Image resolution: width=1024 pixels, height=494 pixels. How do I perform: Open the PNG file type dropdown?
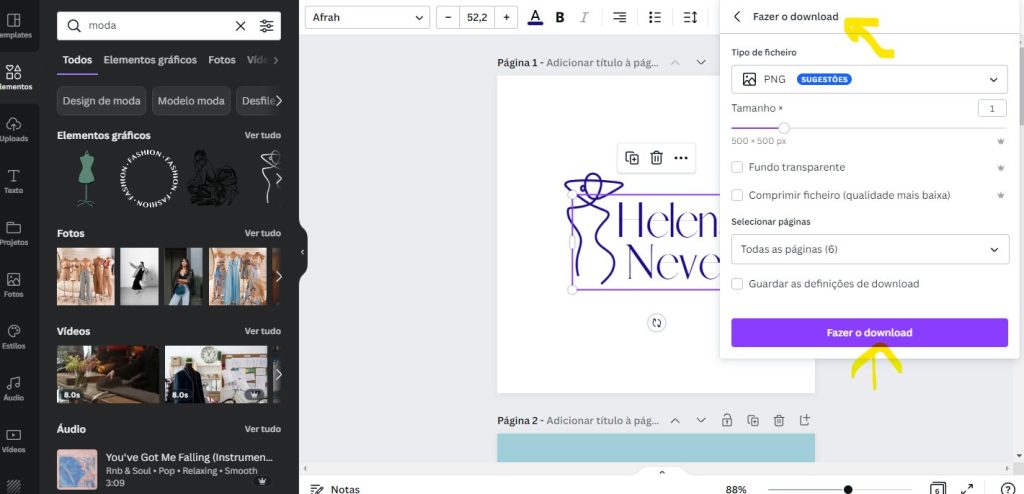[869, 80]
